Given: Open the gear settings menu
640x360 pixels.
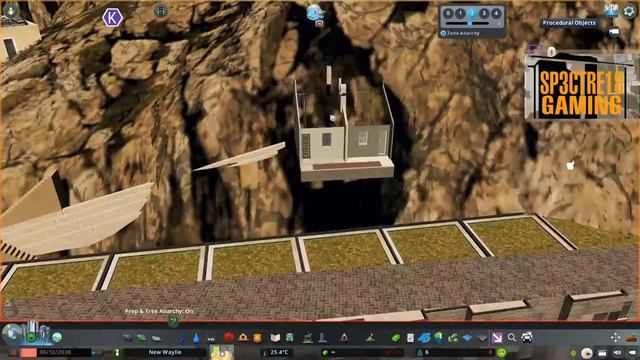Looking at the screenshot, I should pyautogui.click(x=629, y=11).
